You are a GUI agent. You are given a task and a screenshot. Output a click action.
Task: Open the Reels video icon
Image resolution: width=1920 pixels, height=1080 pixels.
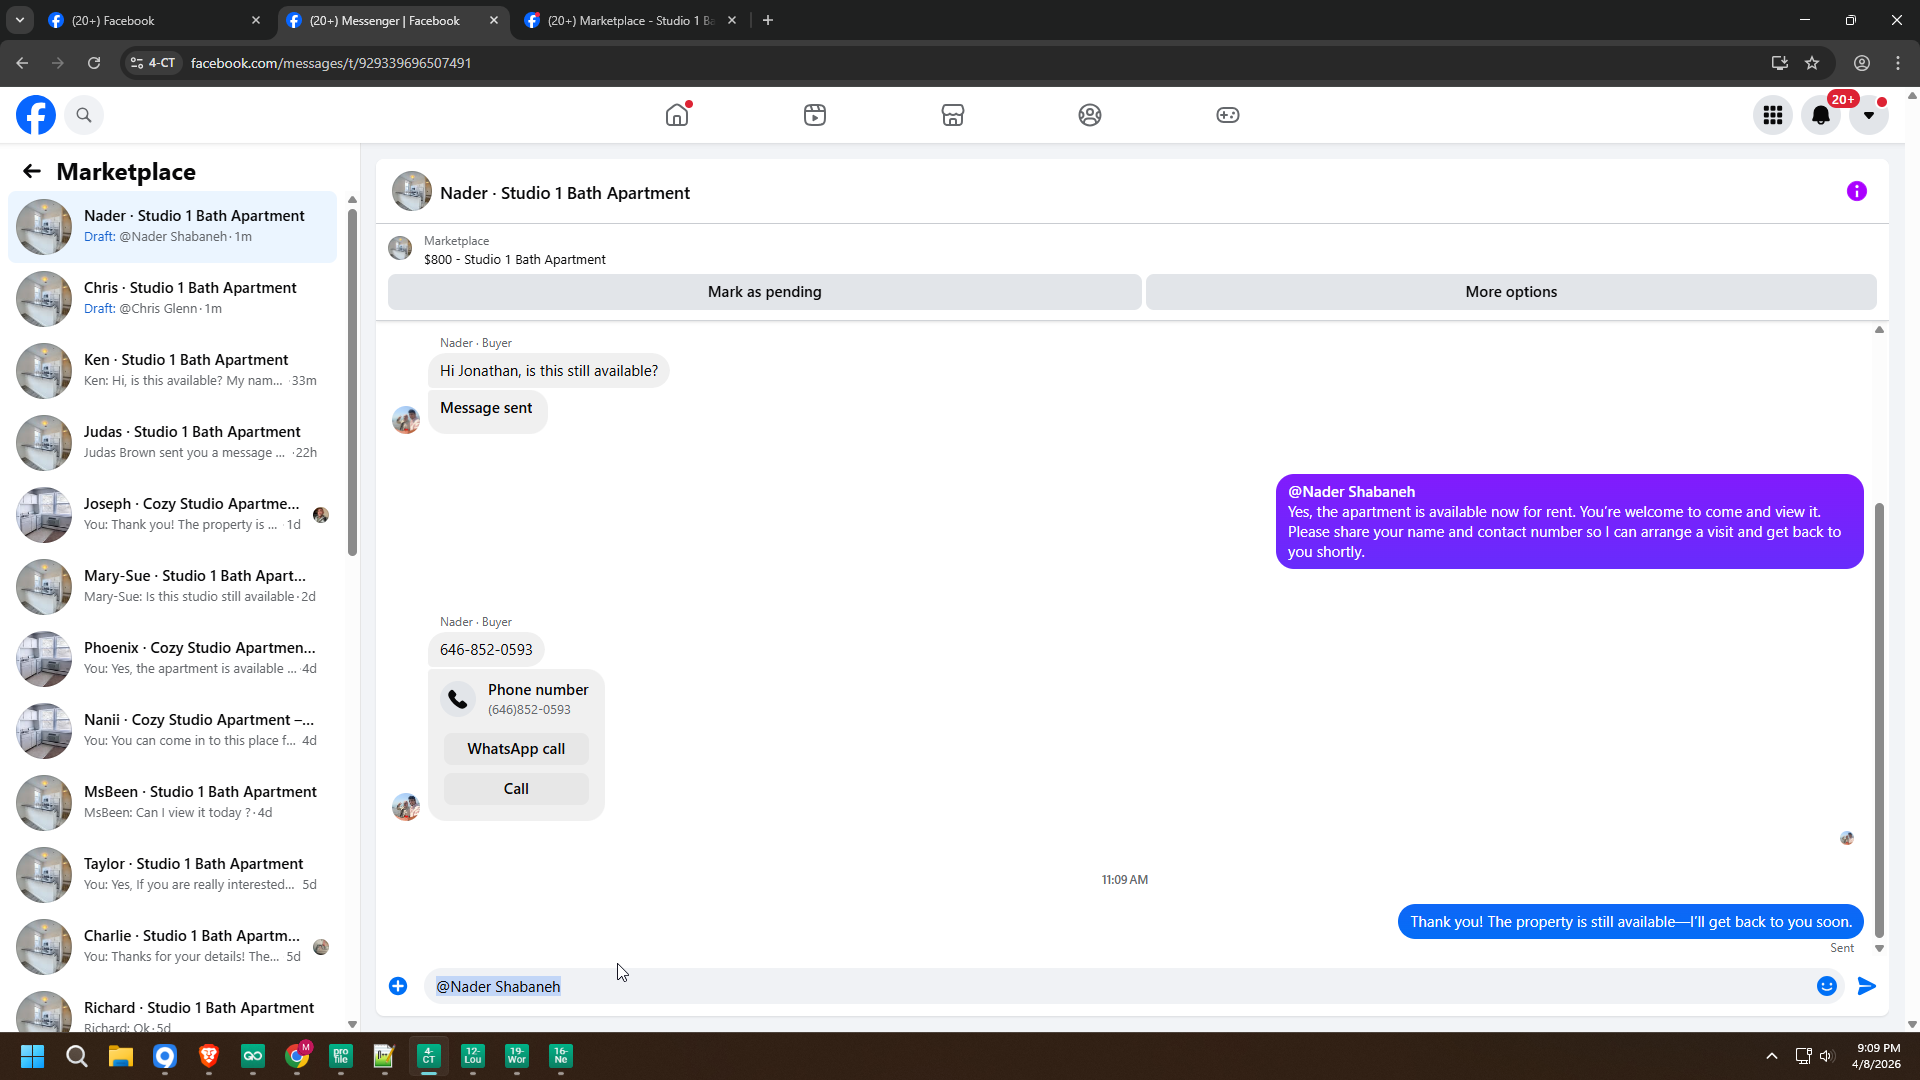coord(815,115)
